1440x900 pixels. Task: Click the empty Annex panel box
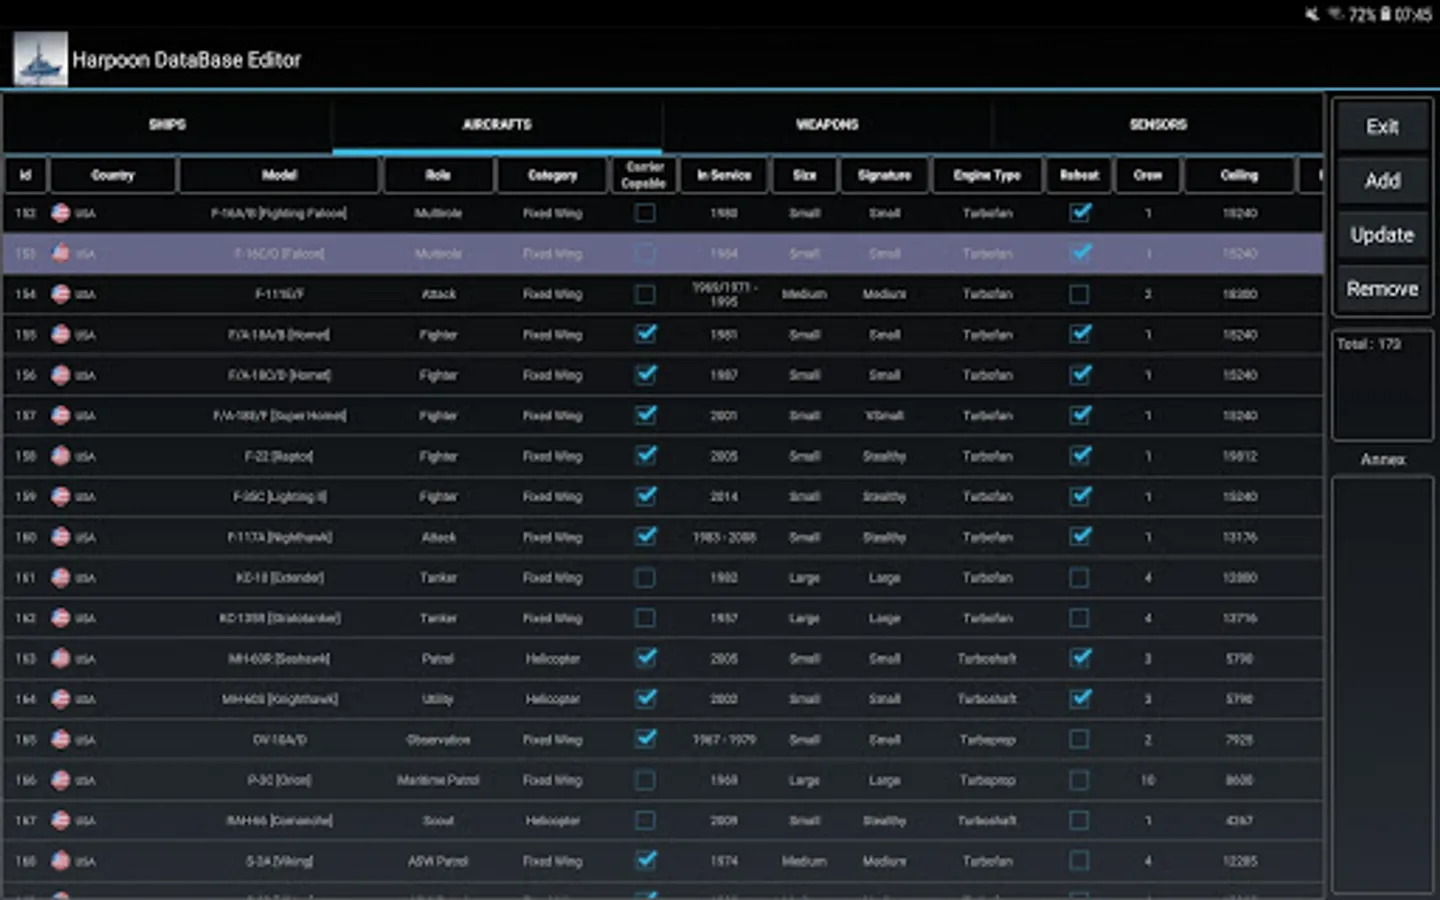point(1382,684)
